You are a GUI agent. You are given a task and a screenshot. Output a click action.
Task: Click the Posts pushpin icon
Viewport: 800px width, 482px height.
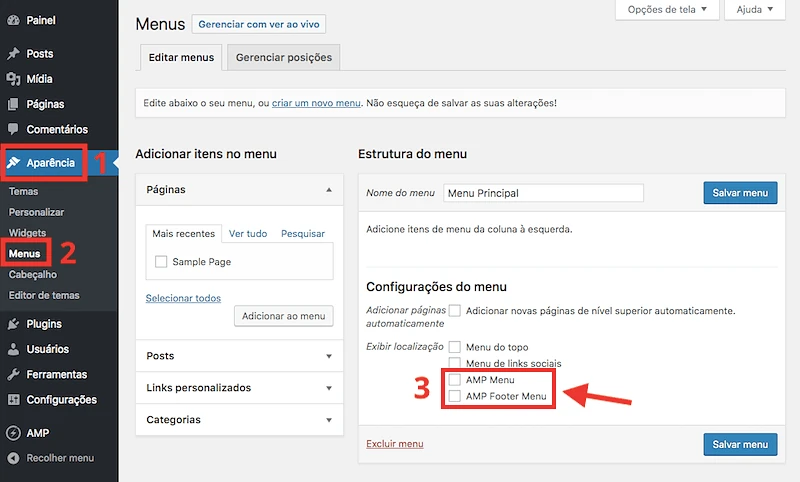coord(13,54)
